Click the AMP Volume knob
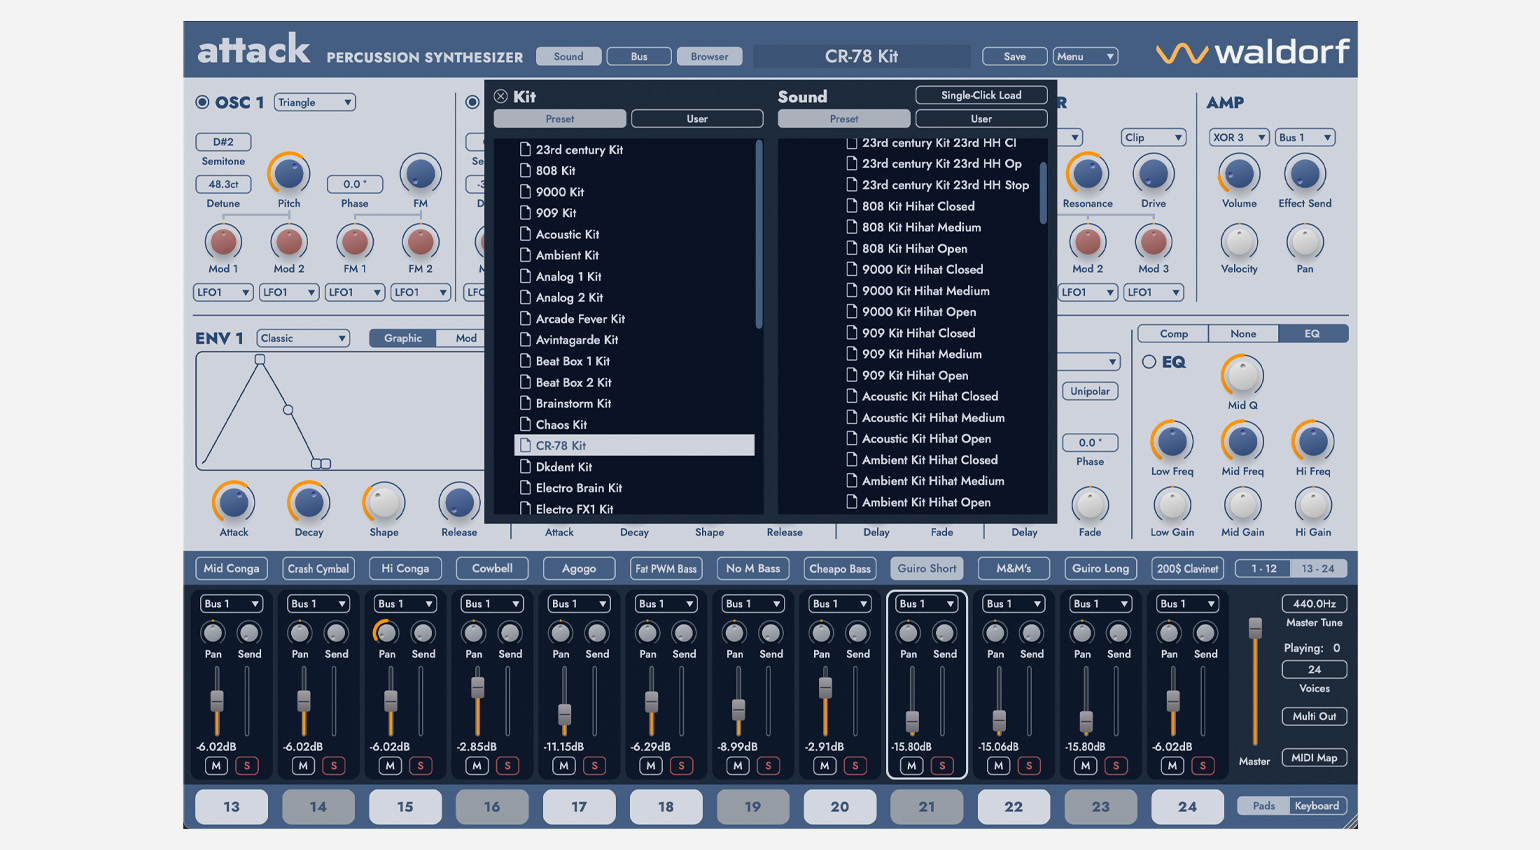The height and width of the screenshot is (850, 1540). pos(1238,174)
